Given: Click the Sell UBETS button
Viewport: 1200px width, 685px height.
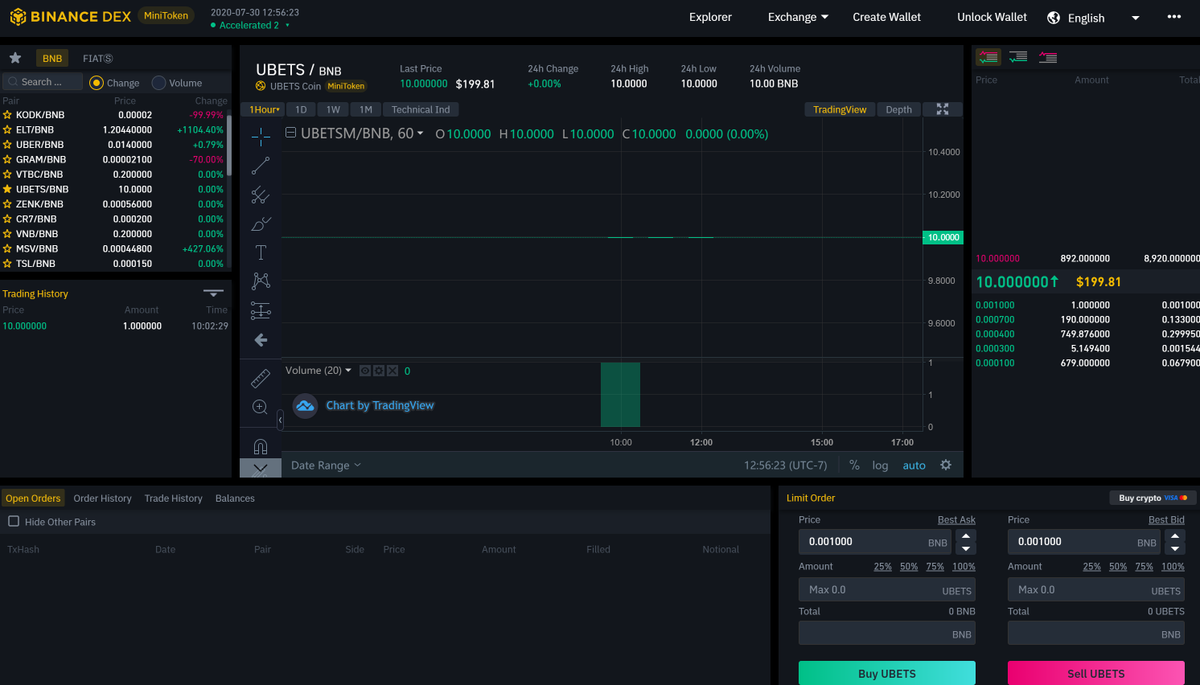Looking at the screenshot, I should [1096, 673].
